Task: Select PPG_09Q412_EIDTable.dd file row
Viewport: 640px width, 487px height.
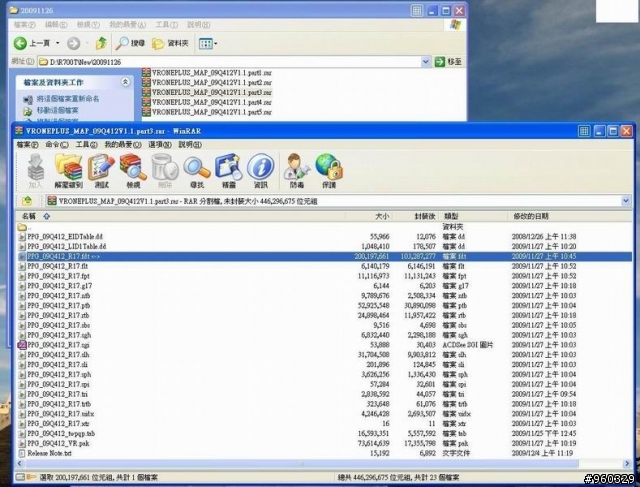Action: coord(325,236)
